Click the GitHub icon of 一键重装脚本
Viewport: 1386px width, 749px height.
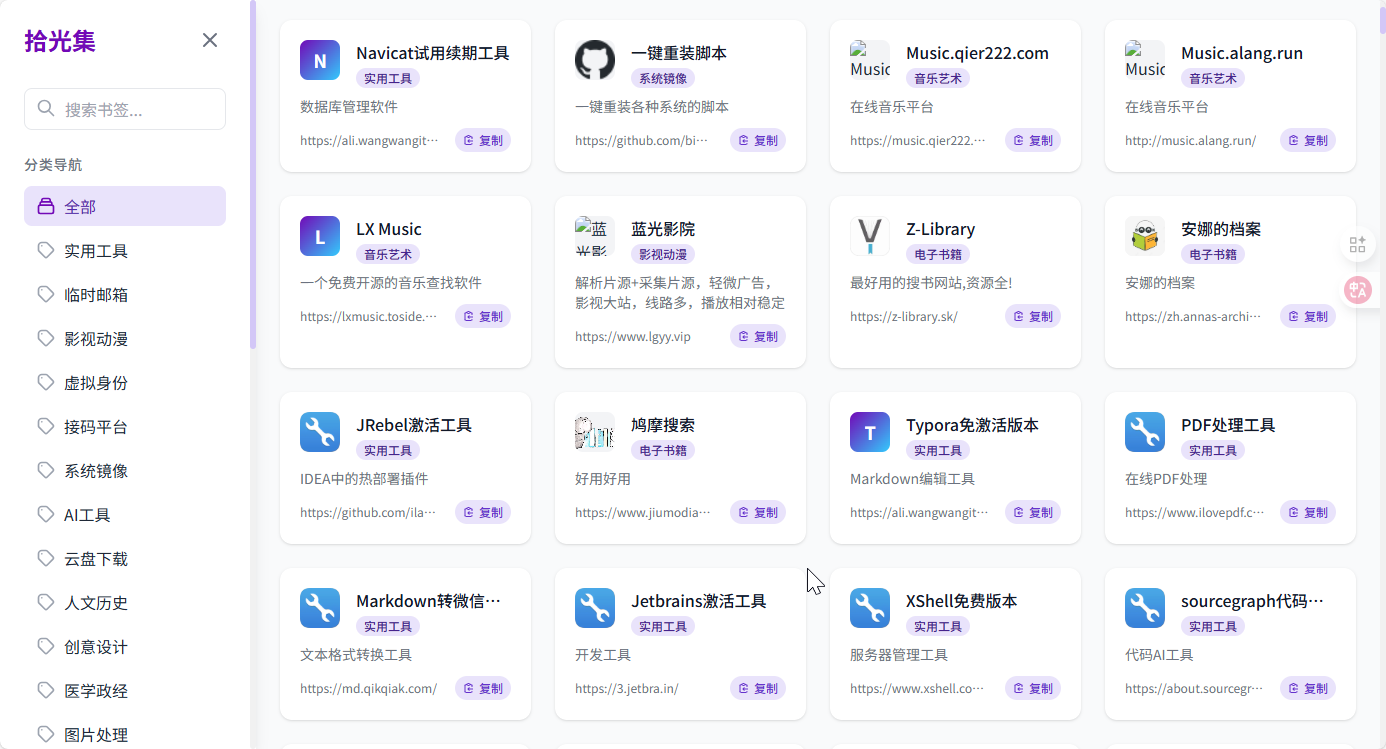click(x=595, y=60)
